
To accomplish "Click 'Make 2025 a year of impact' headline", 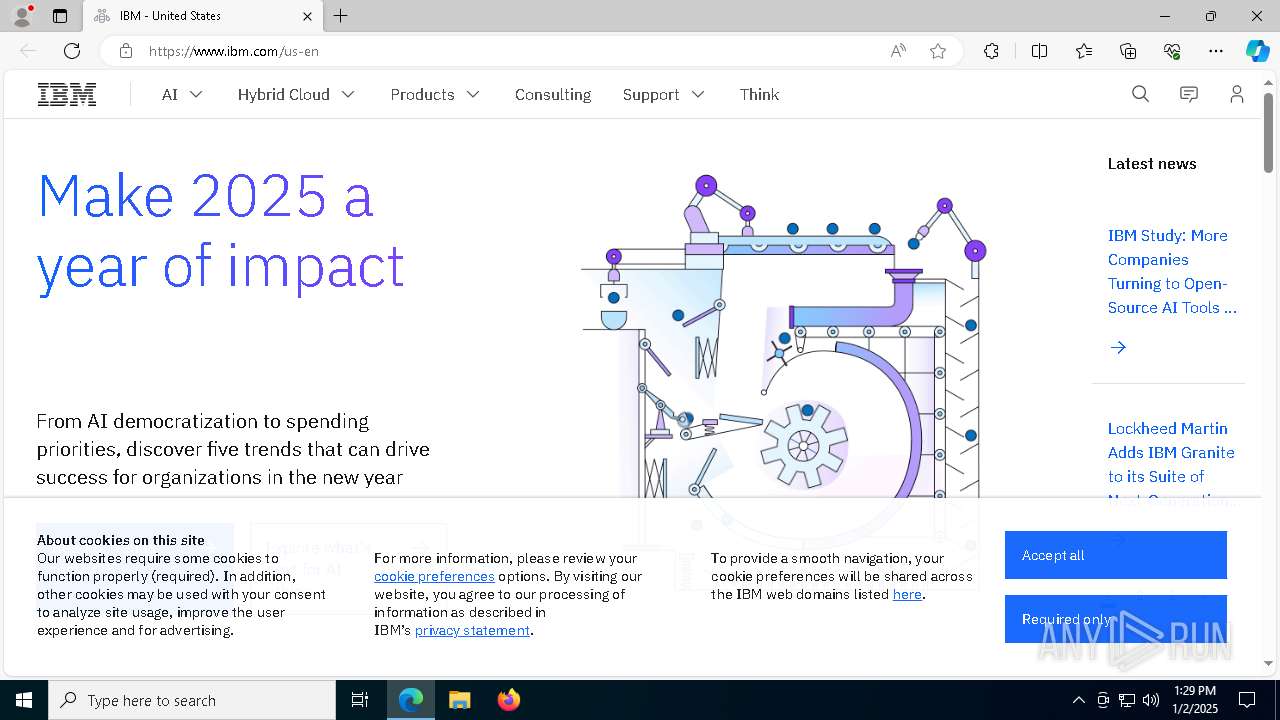I will point(221,231).
